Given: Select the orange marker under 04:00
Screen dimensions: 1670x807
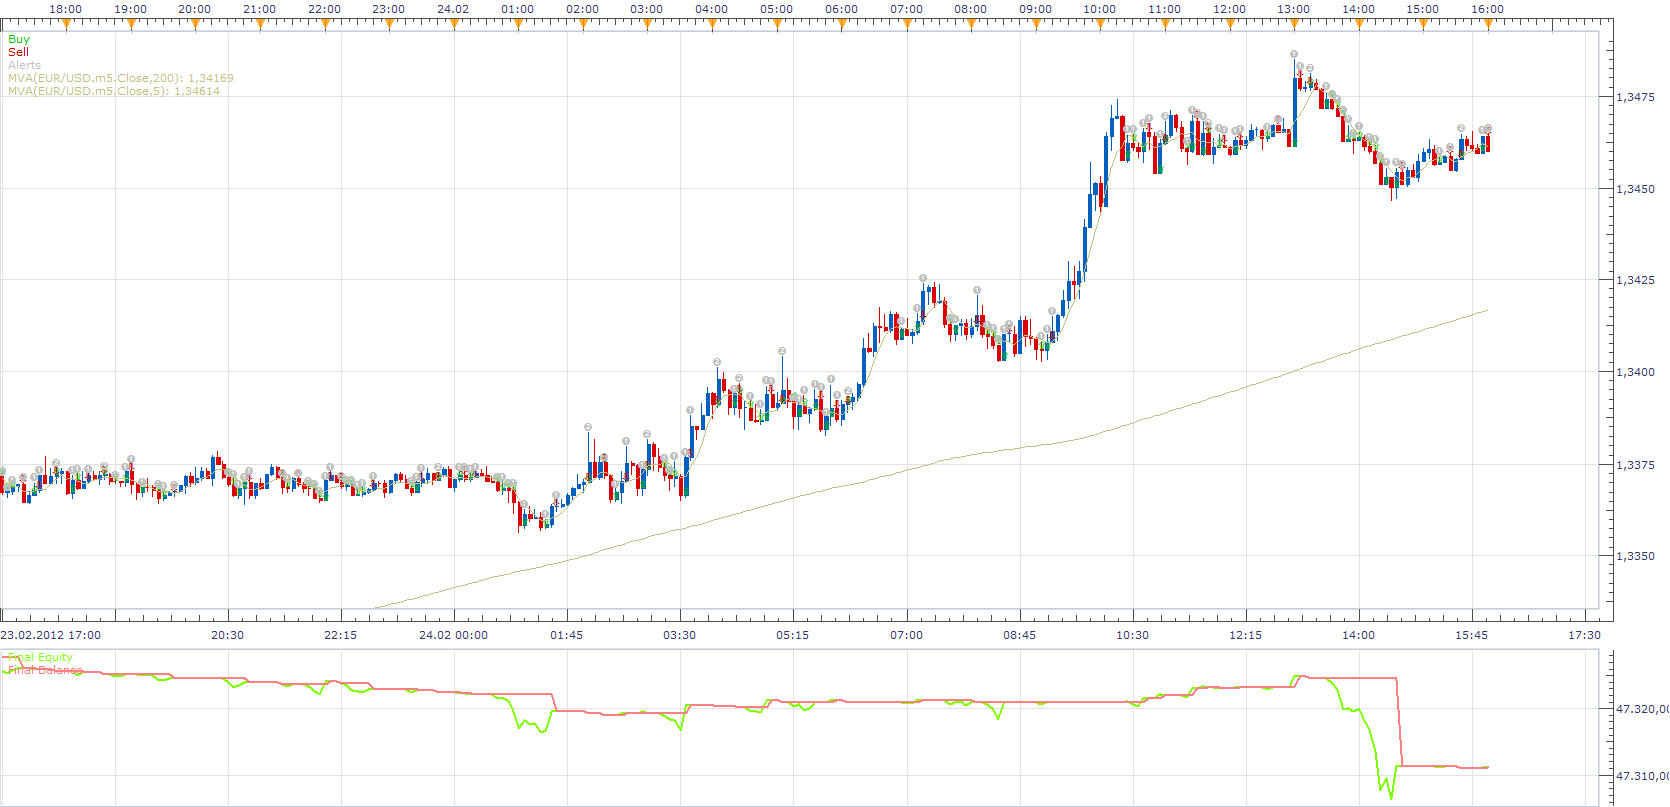Looking at the screenshot, I should coord(712,24).
